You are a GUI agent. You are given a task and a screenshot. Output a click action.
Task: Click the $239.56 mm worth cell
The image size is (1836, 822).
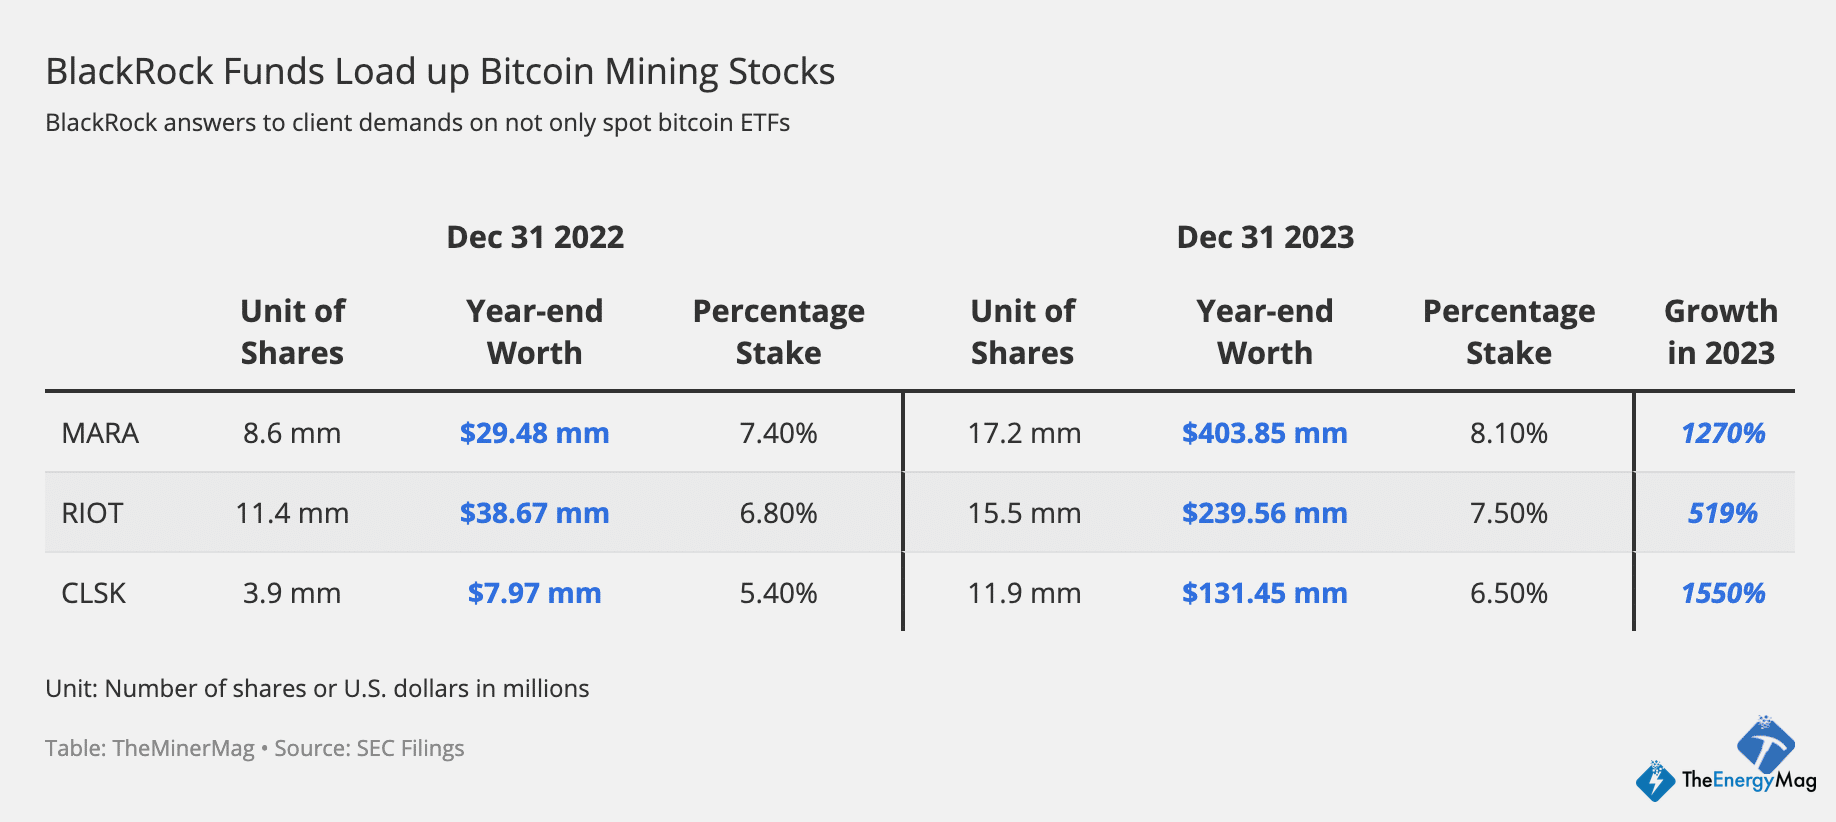(x=1264, y=513)
